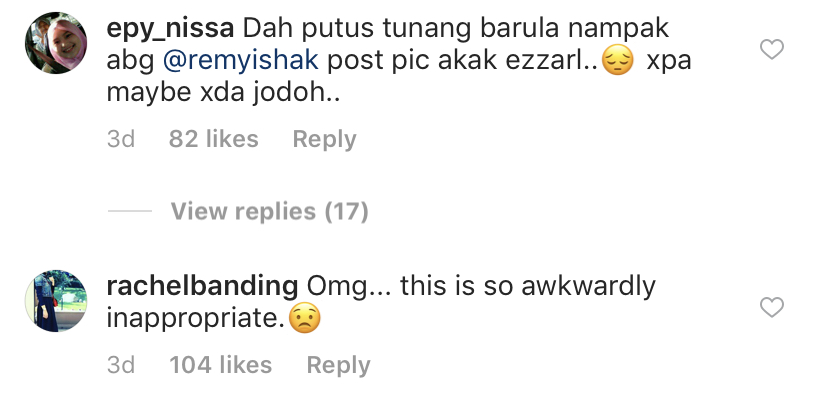Screen dimensions: 828x410
Task: Select the text 'Dah putus tunang barula nampak'
Action: coord(456,30)
